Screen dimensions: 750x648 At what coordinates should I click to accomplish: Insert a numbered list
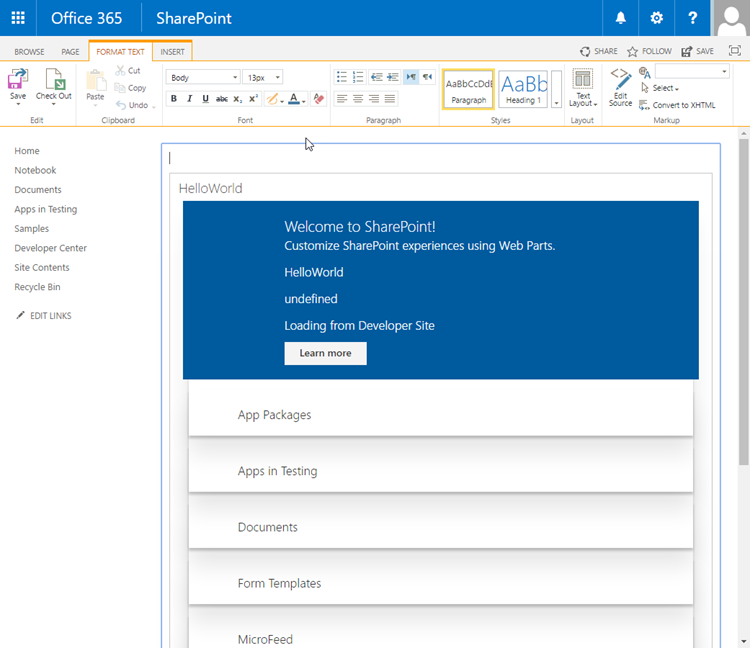pyautogui.click(x=358, y=77)
